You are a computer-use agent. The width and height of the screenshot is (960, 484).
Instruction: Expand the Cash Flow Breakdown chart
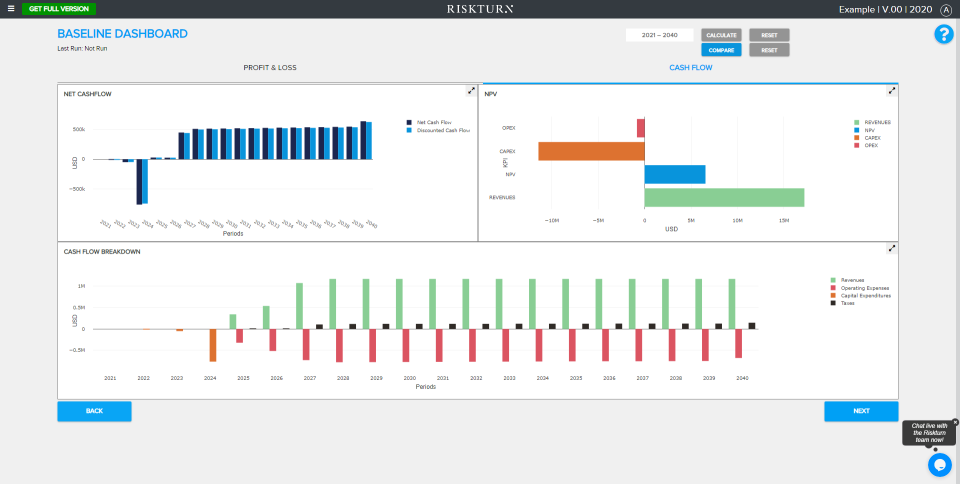[892, 248]
